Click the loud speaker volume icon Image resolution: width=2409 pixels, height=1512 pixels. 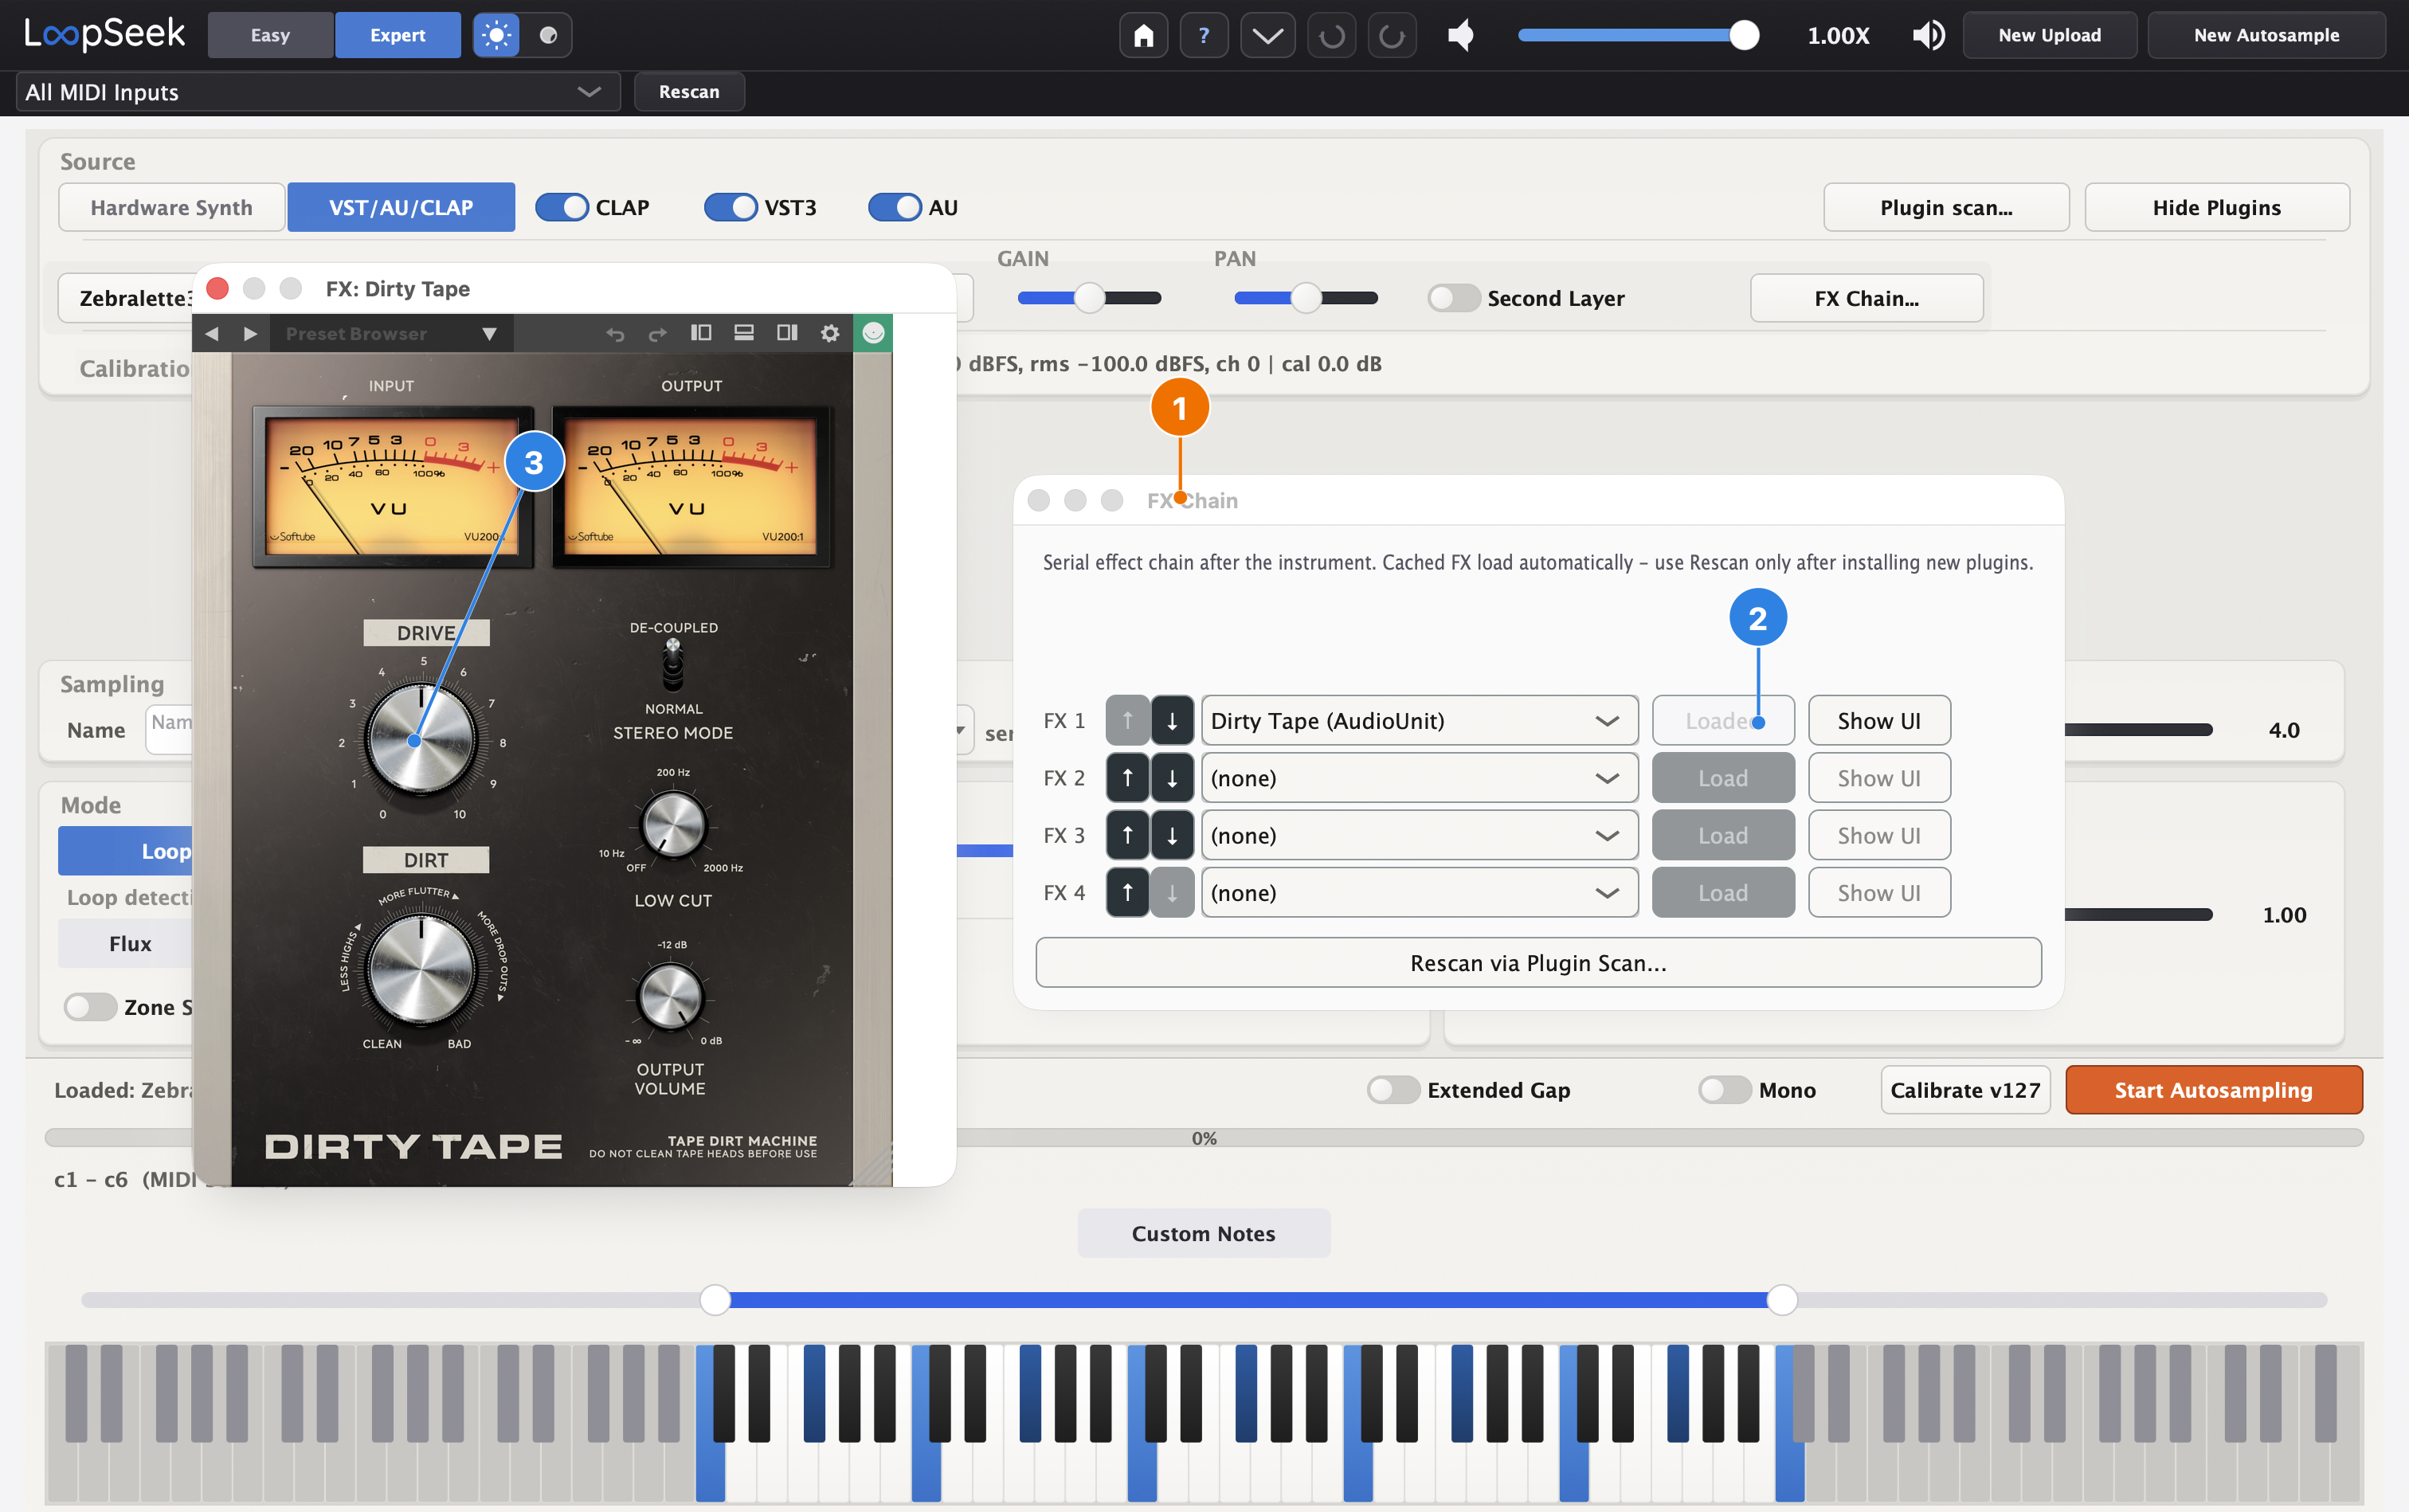point(1928,36)
